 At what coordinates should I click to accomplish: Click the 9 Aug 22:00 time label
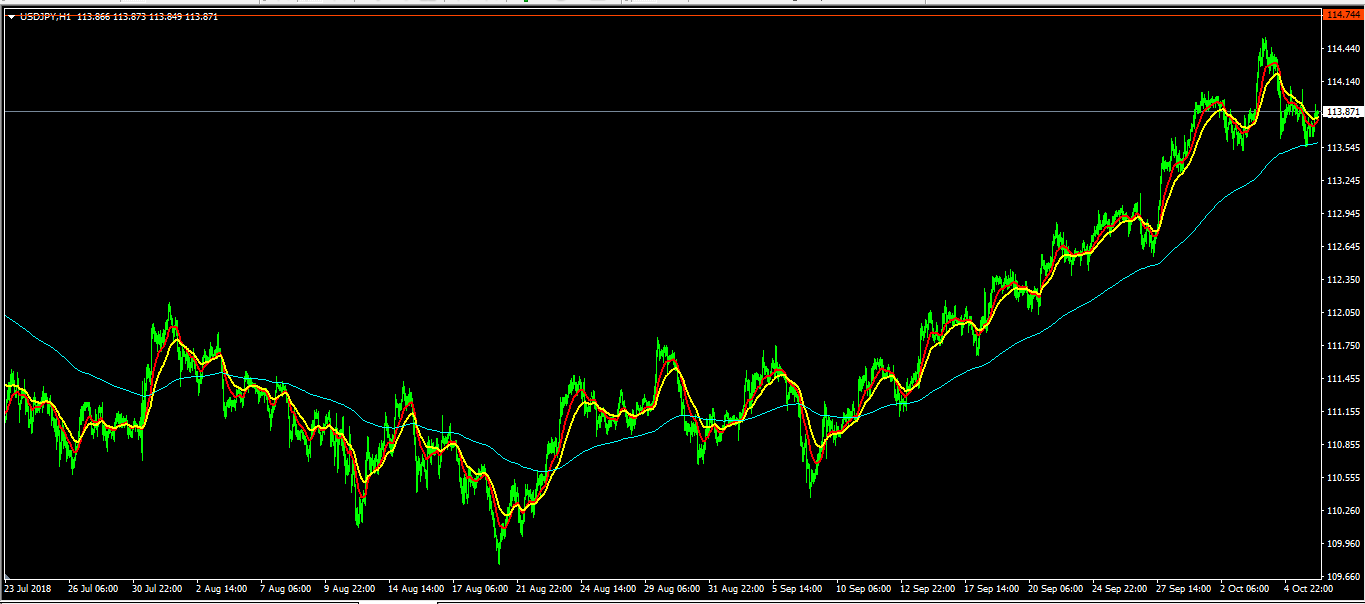(x=348, y=589)
